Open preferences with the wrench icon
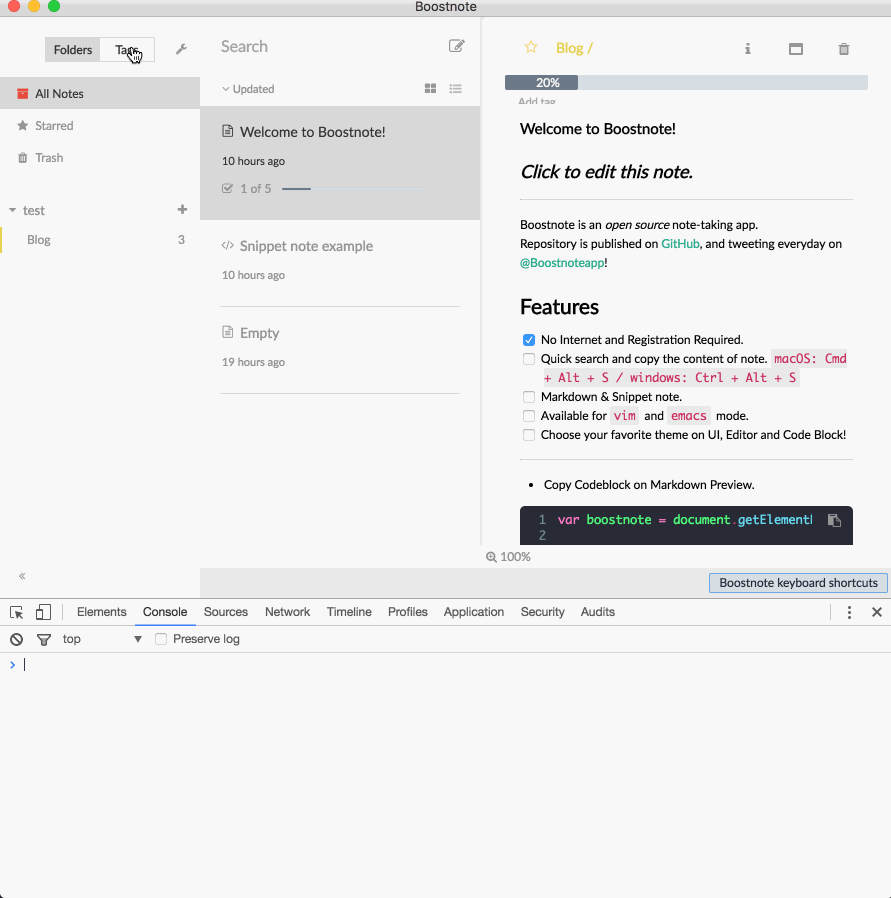This screenshot has height=898, width=891. coord(181,49)
